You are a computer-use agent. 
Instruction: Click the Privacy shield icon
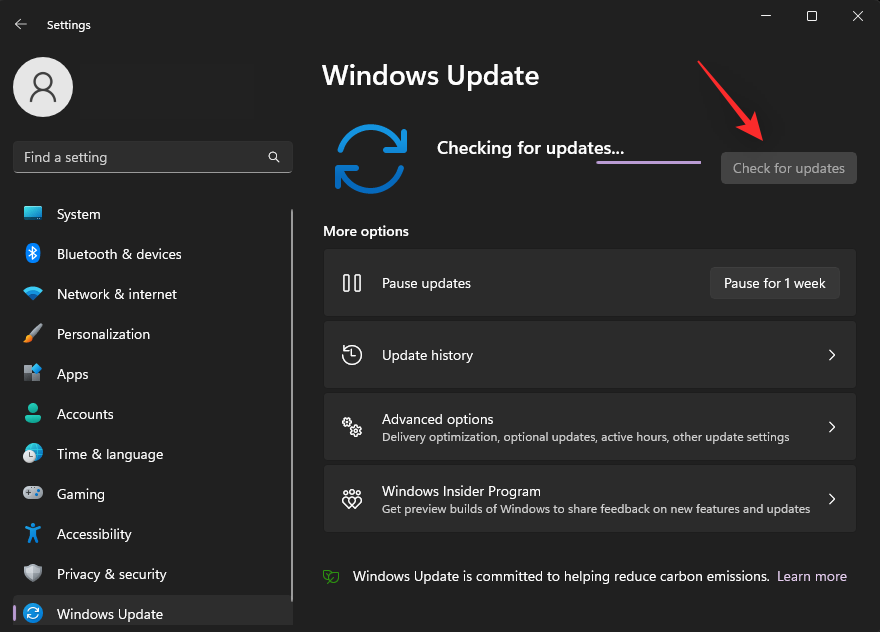click(33, 573)
